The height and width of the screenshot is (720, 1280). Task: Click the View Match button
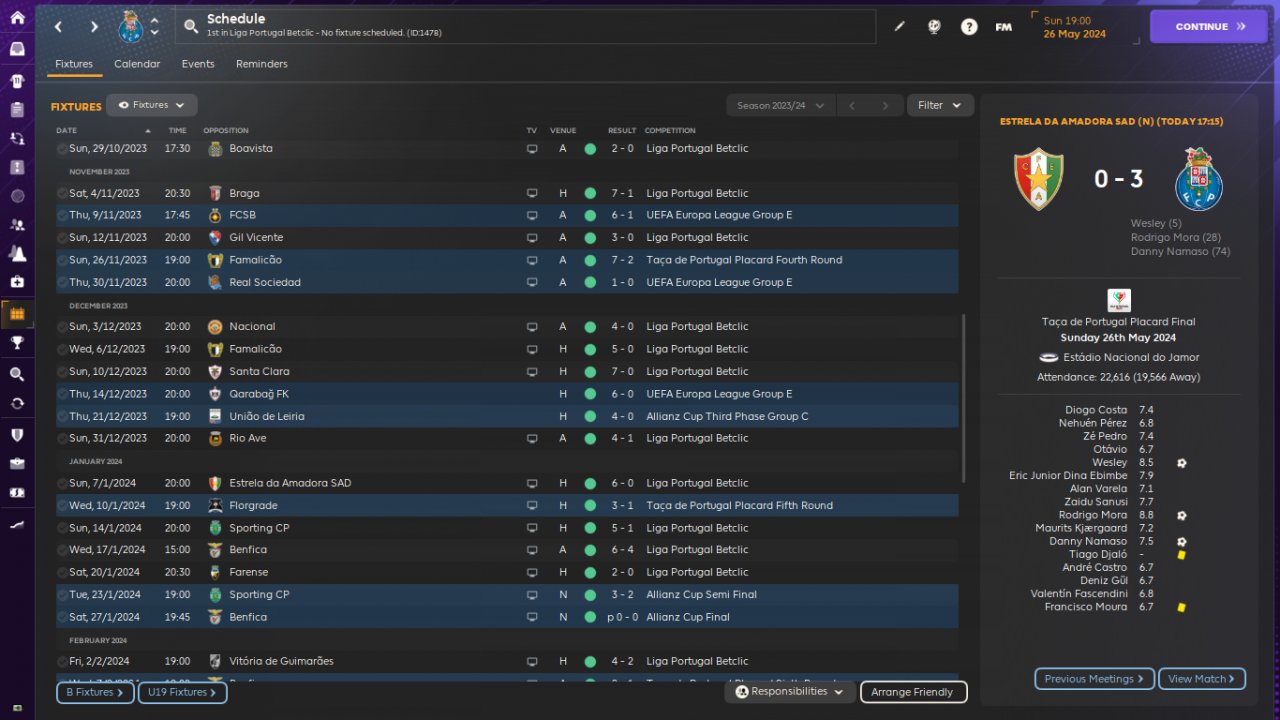click(x=1202, y=679)
